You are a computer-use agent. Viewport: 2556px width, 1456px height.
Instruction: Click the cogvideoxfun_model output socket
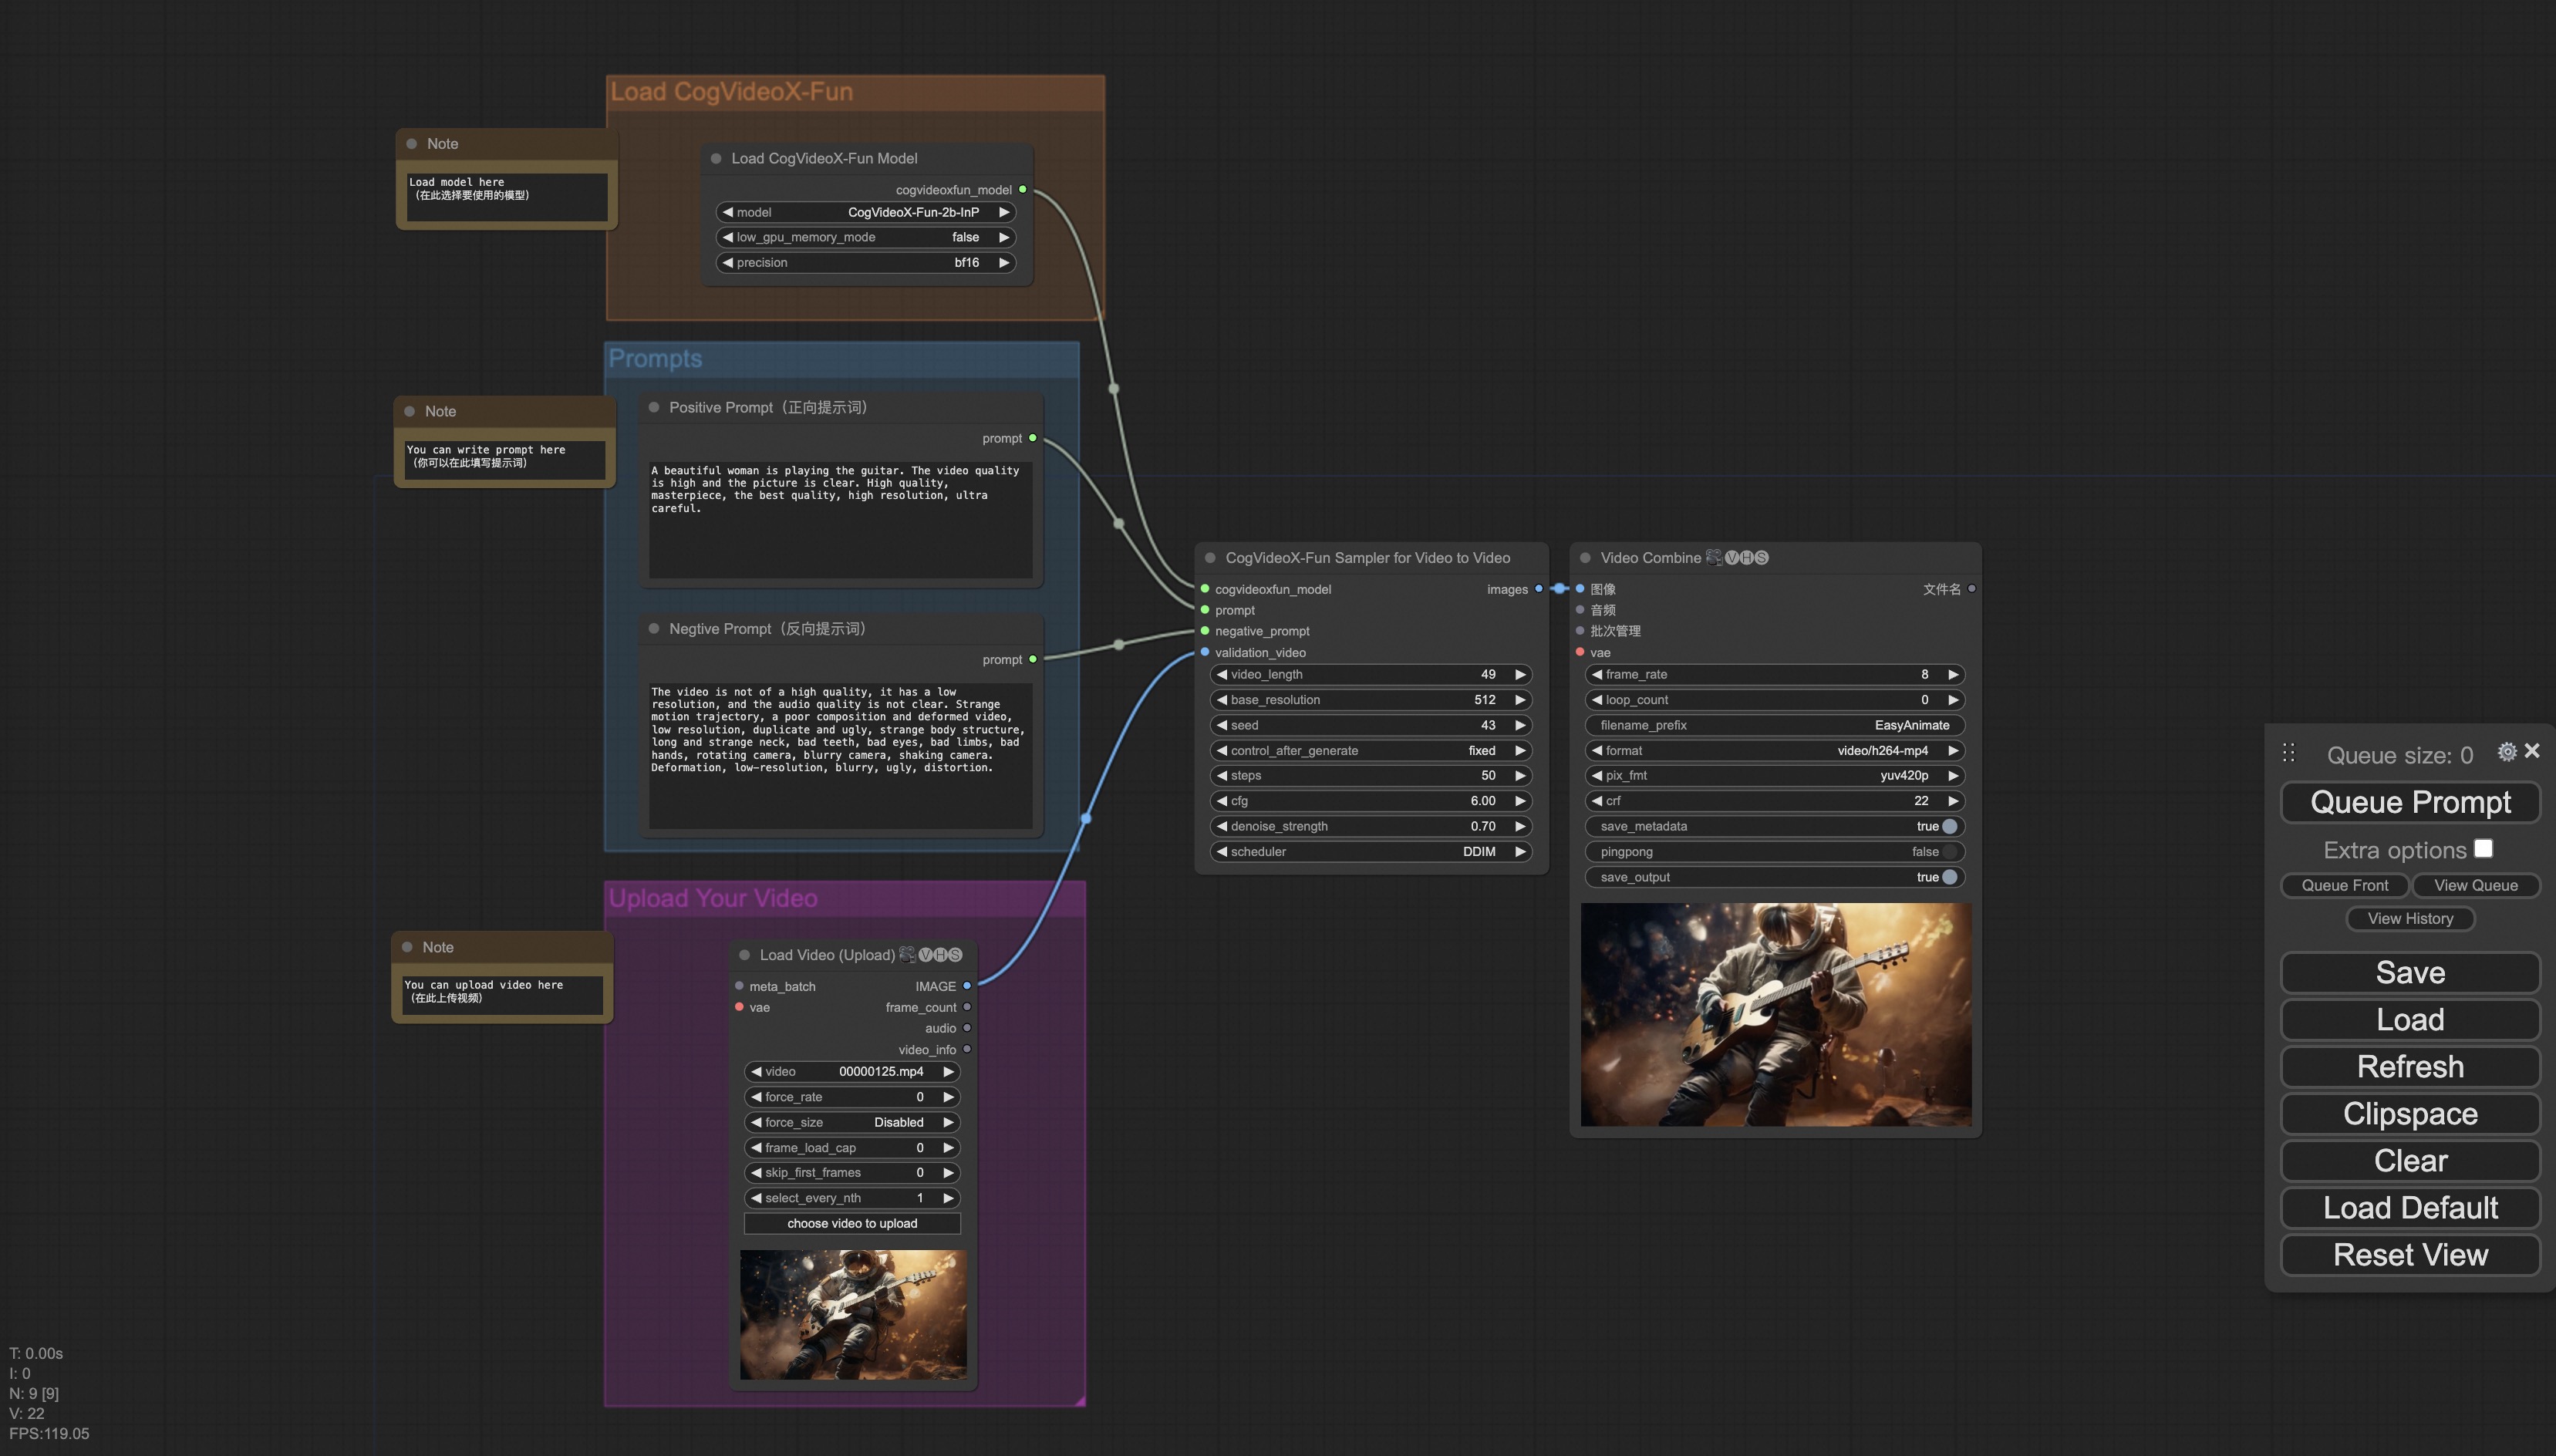(1022, 189)
